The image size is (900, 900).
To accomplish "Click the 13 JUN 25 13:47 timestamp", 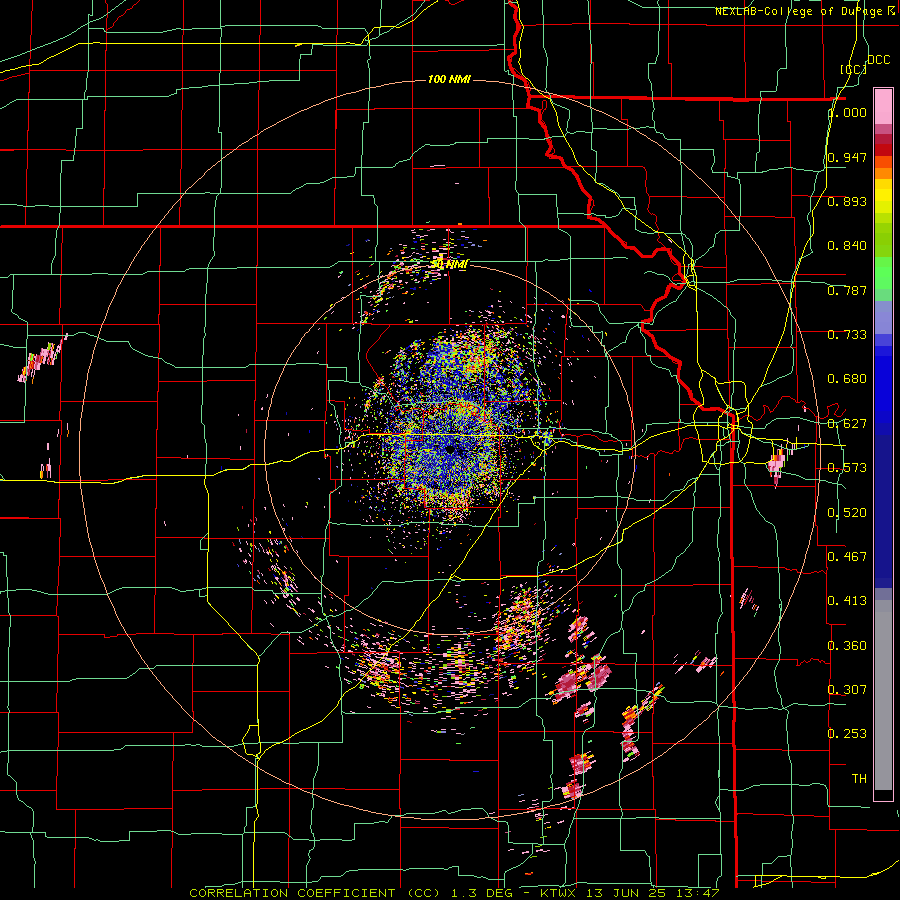I will (653, 893).
